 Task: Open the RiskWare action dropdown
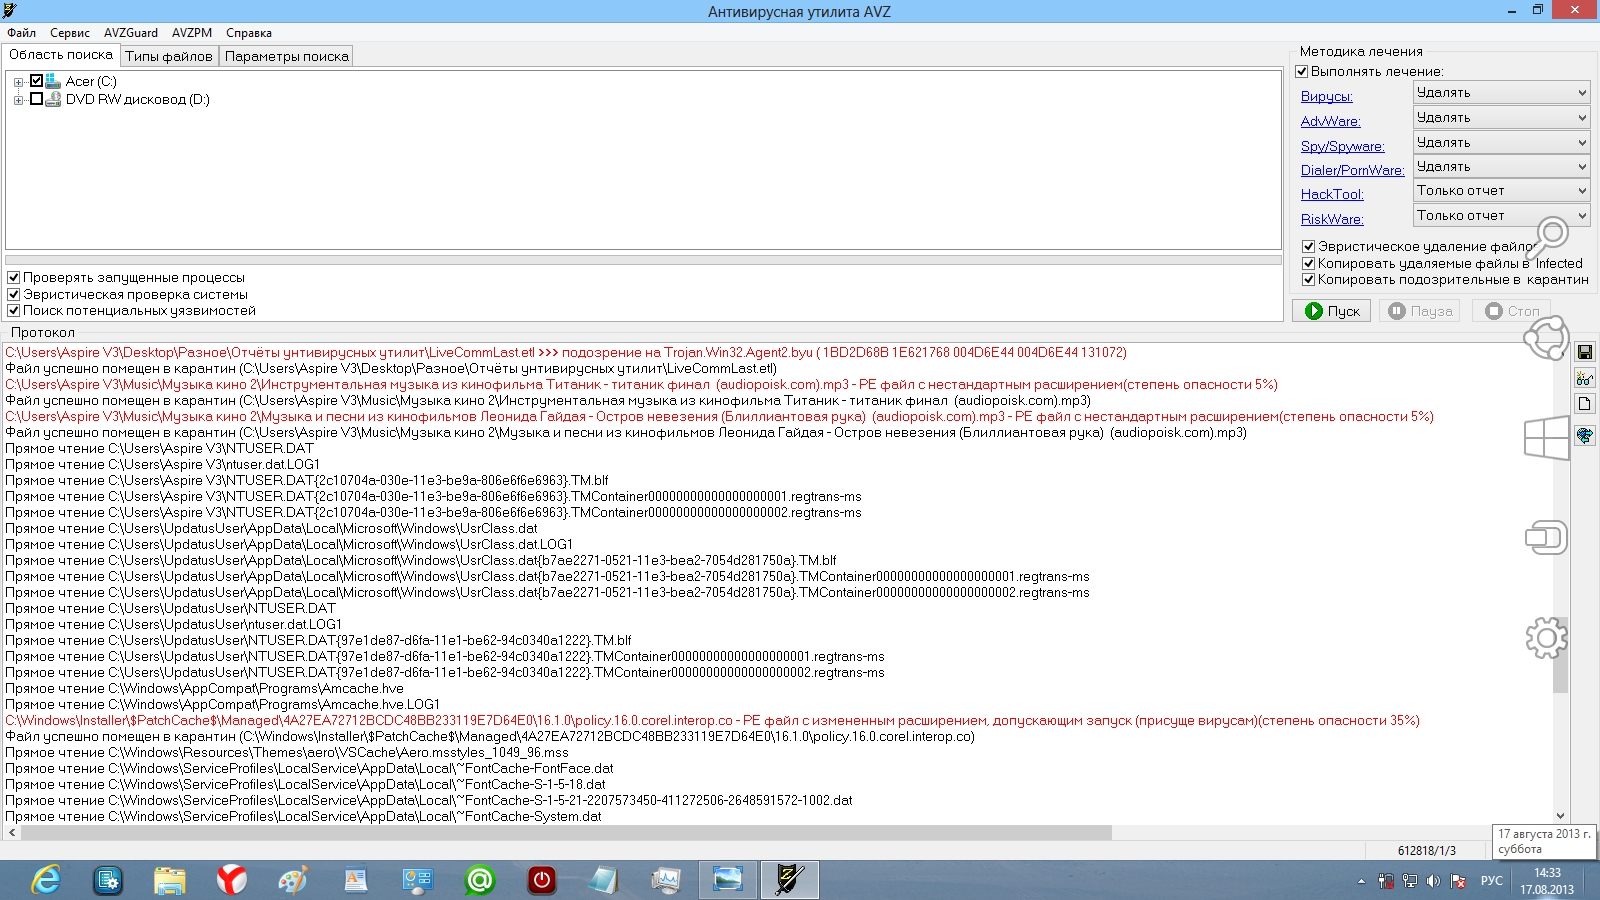(x=1501, y=215)
